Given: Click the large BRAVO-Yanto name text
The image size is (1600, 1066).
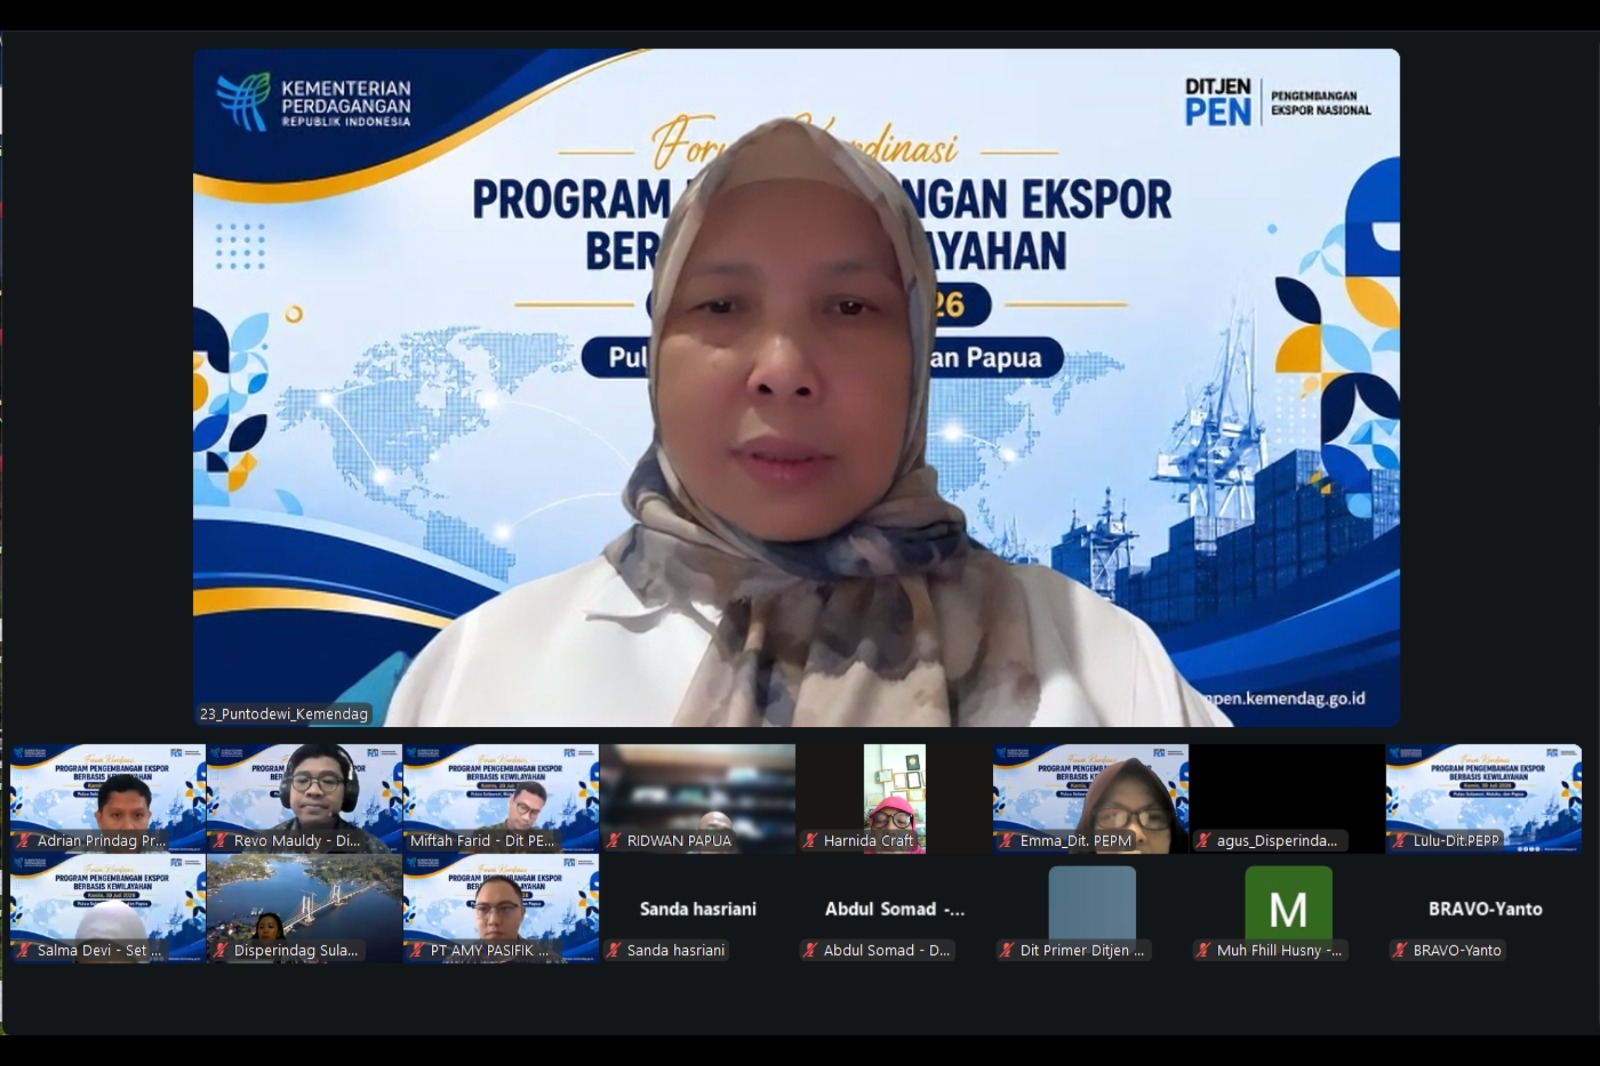Looking at the screenshot, I should pyautogui.click(x=1485, y=909).
